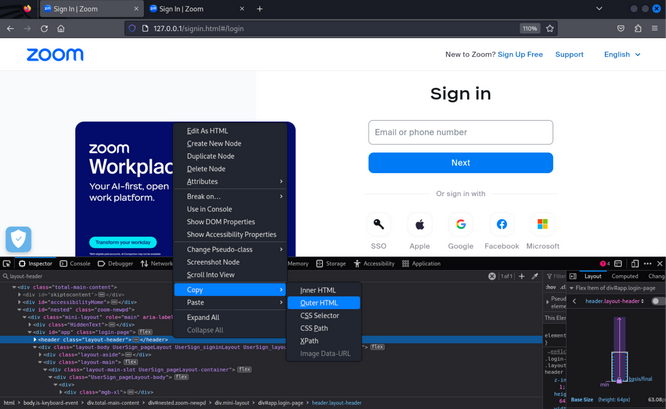
Task: Toggle the :hov pseudo-class panel button
Action: coord(551,287)
